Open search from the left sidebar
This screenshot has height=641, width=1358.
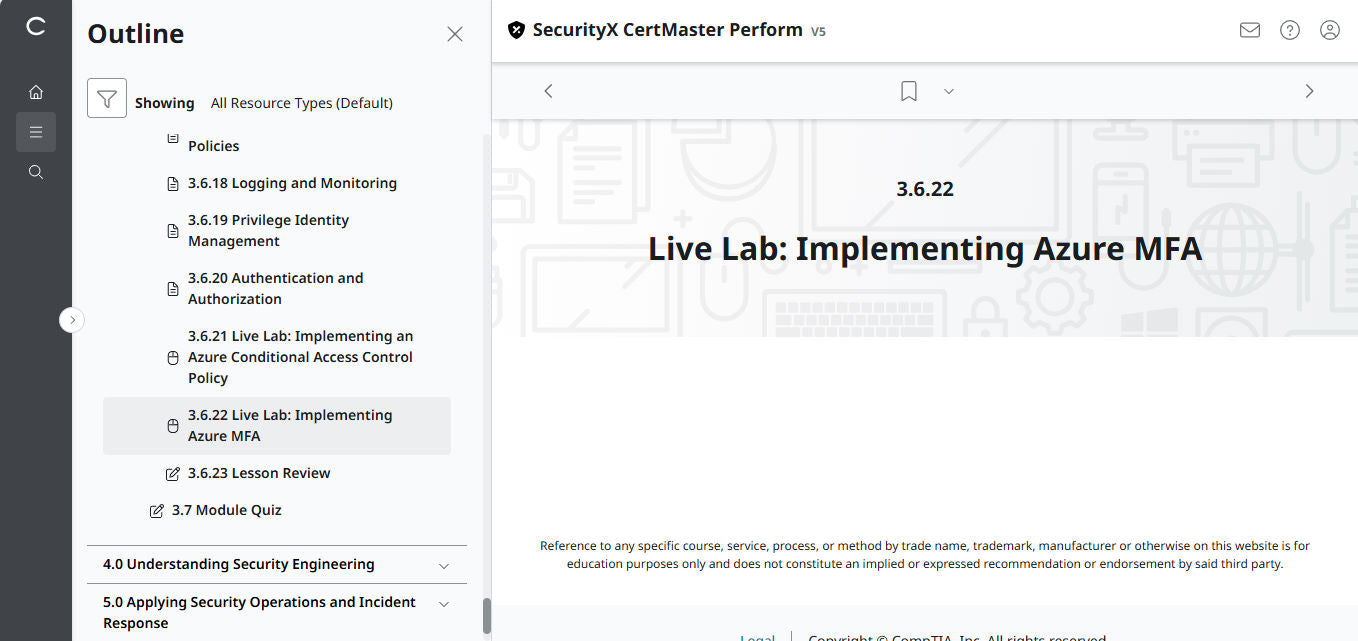click(36, 171)
